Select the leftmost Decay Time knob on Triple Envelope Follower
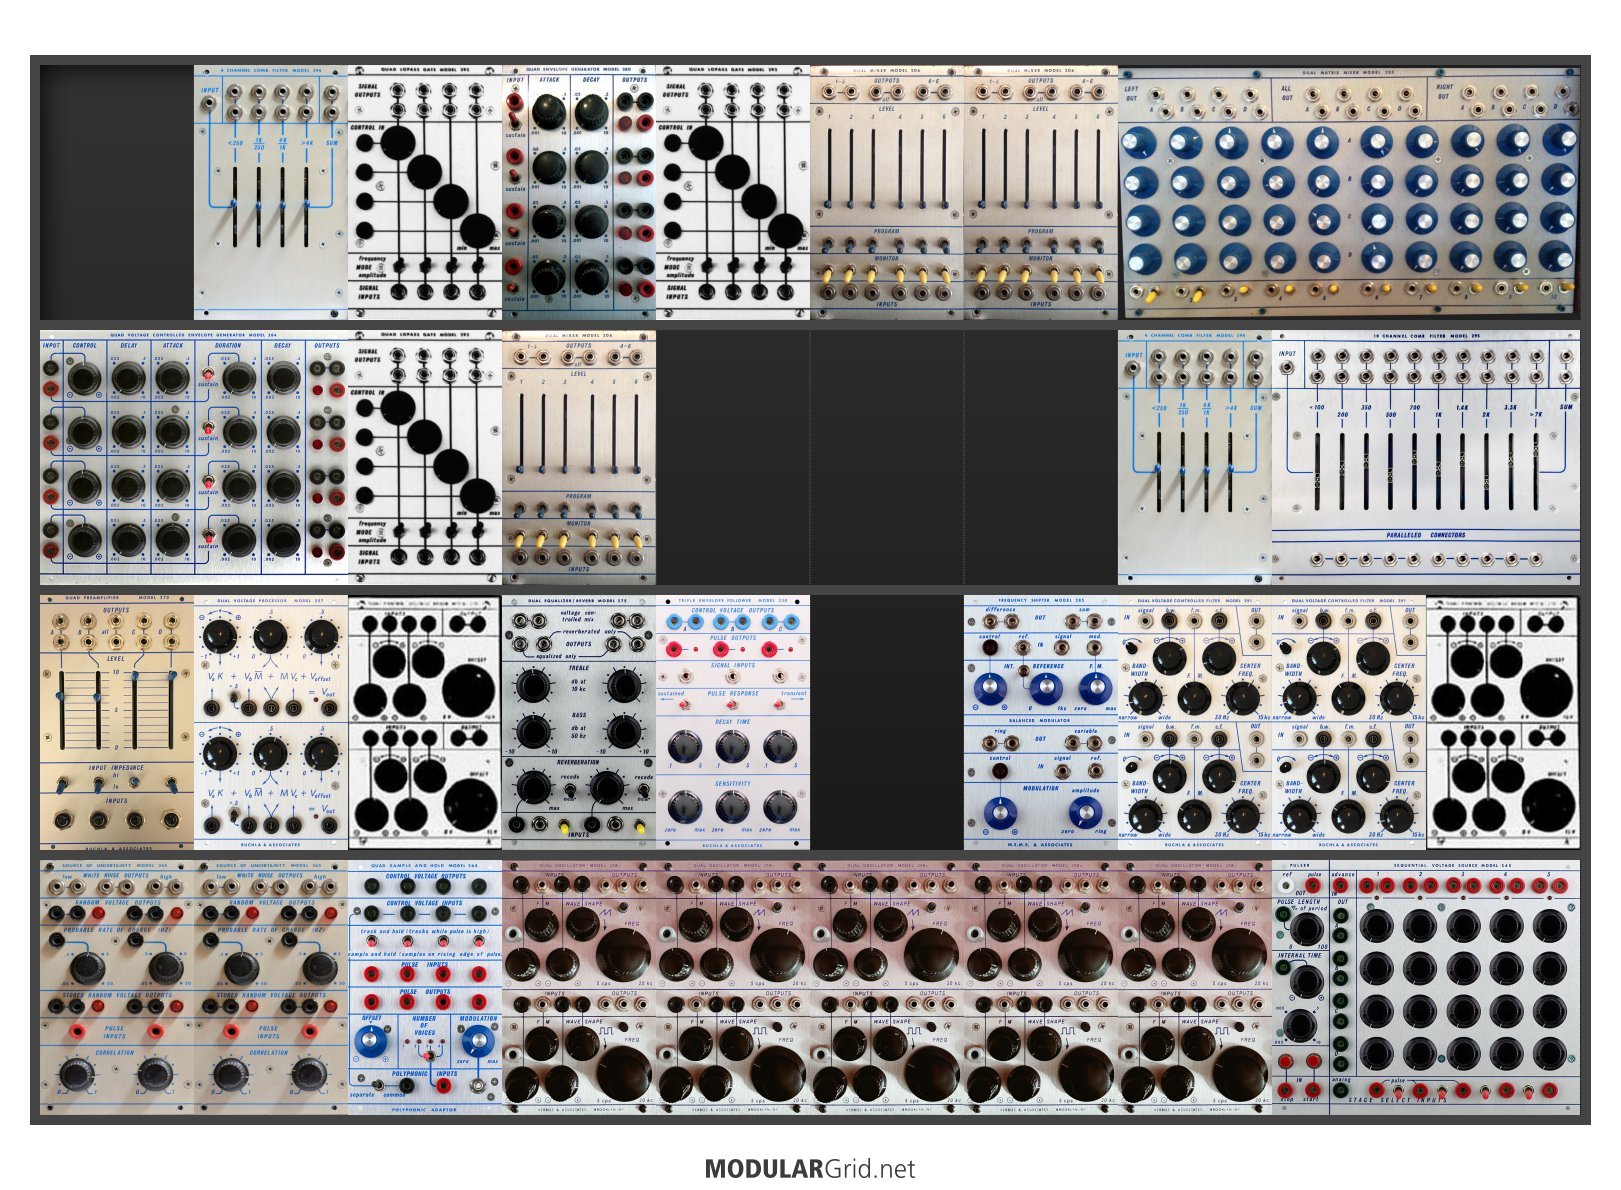1621x1190 pixels. [683, 745]
